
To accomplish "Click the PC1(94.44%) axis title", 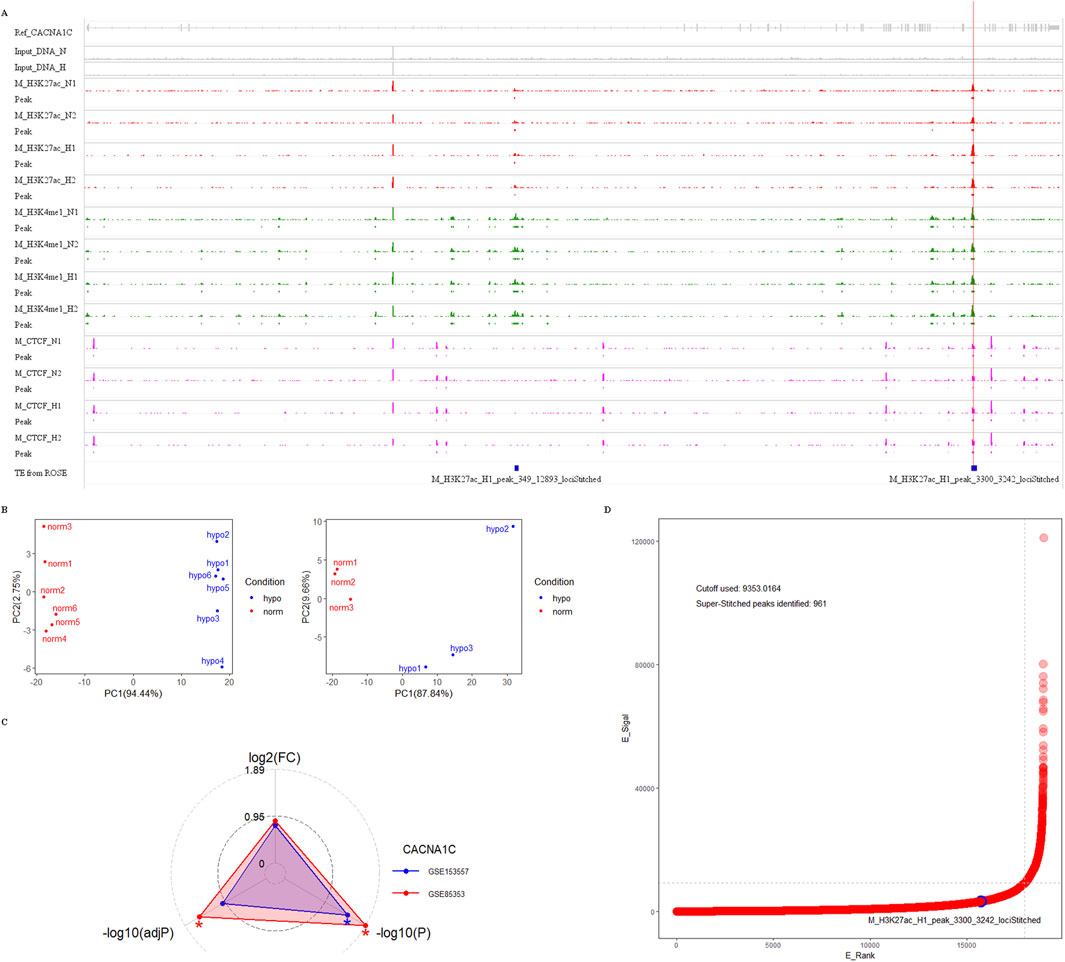I will pos(133,694).
